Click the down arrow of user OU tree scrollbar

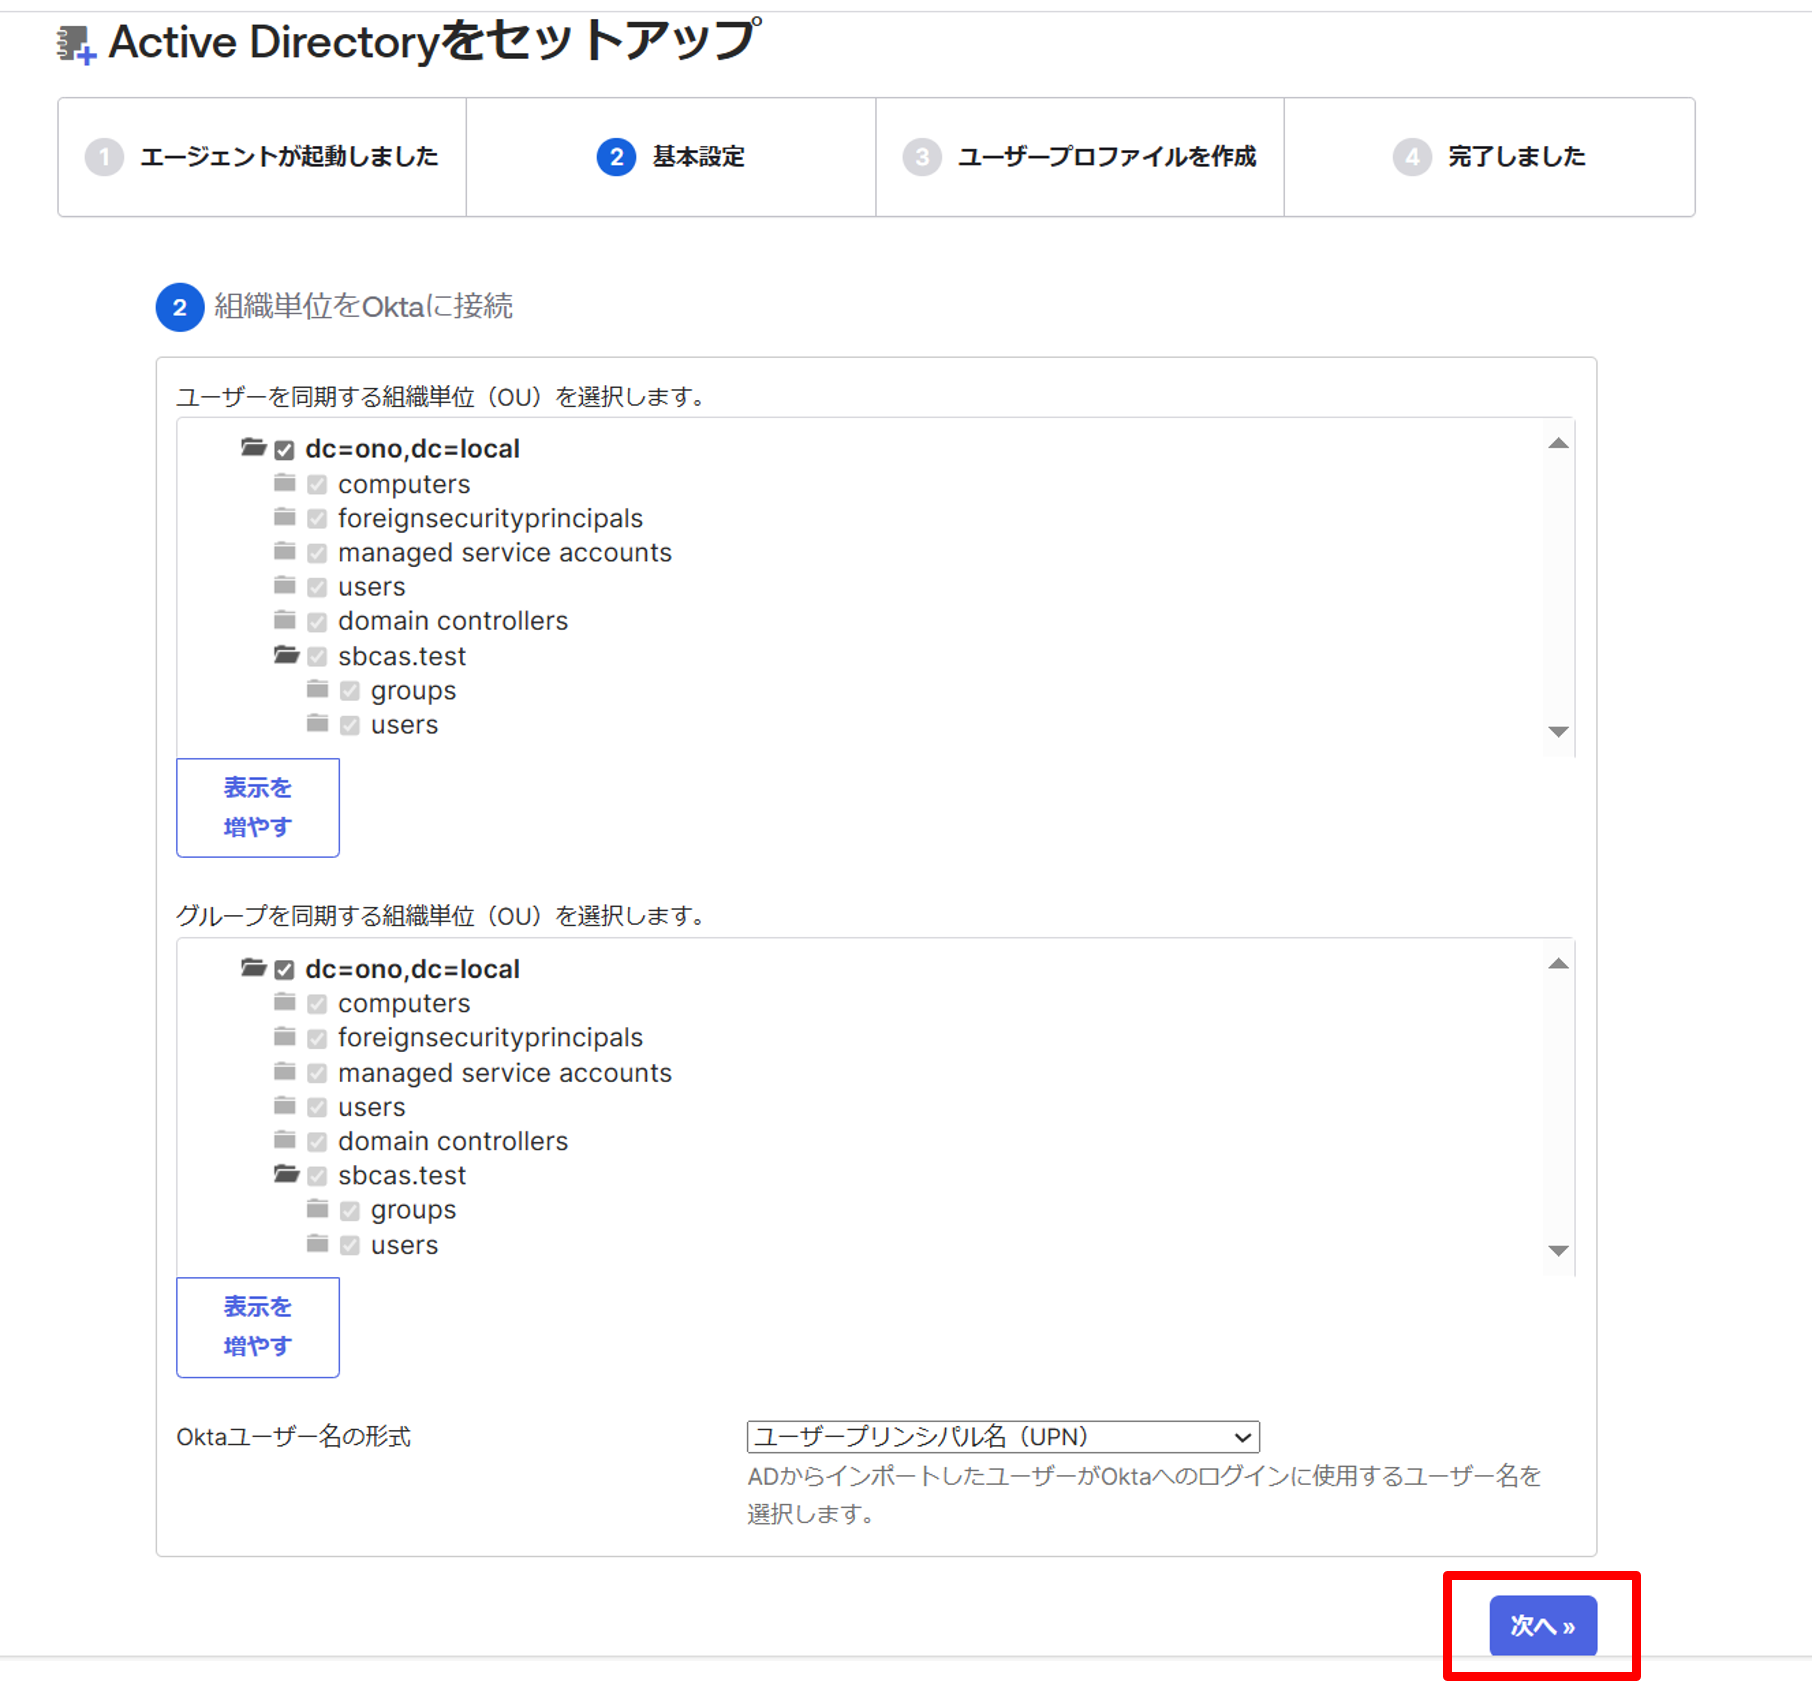click(1558, 731)
